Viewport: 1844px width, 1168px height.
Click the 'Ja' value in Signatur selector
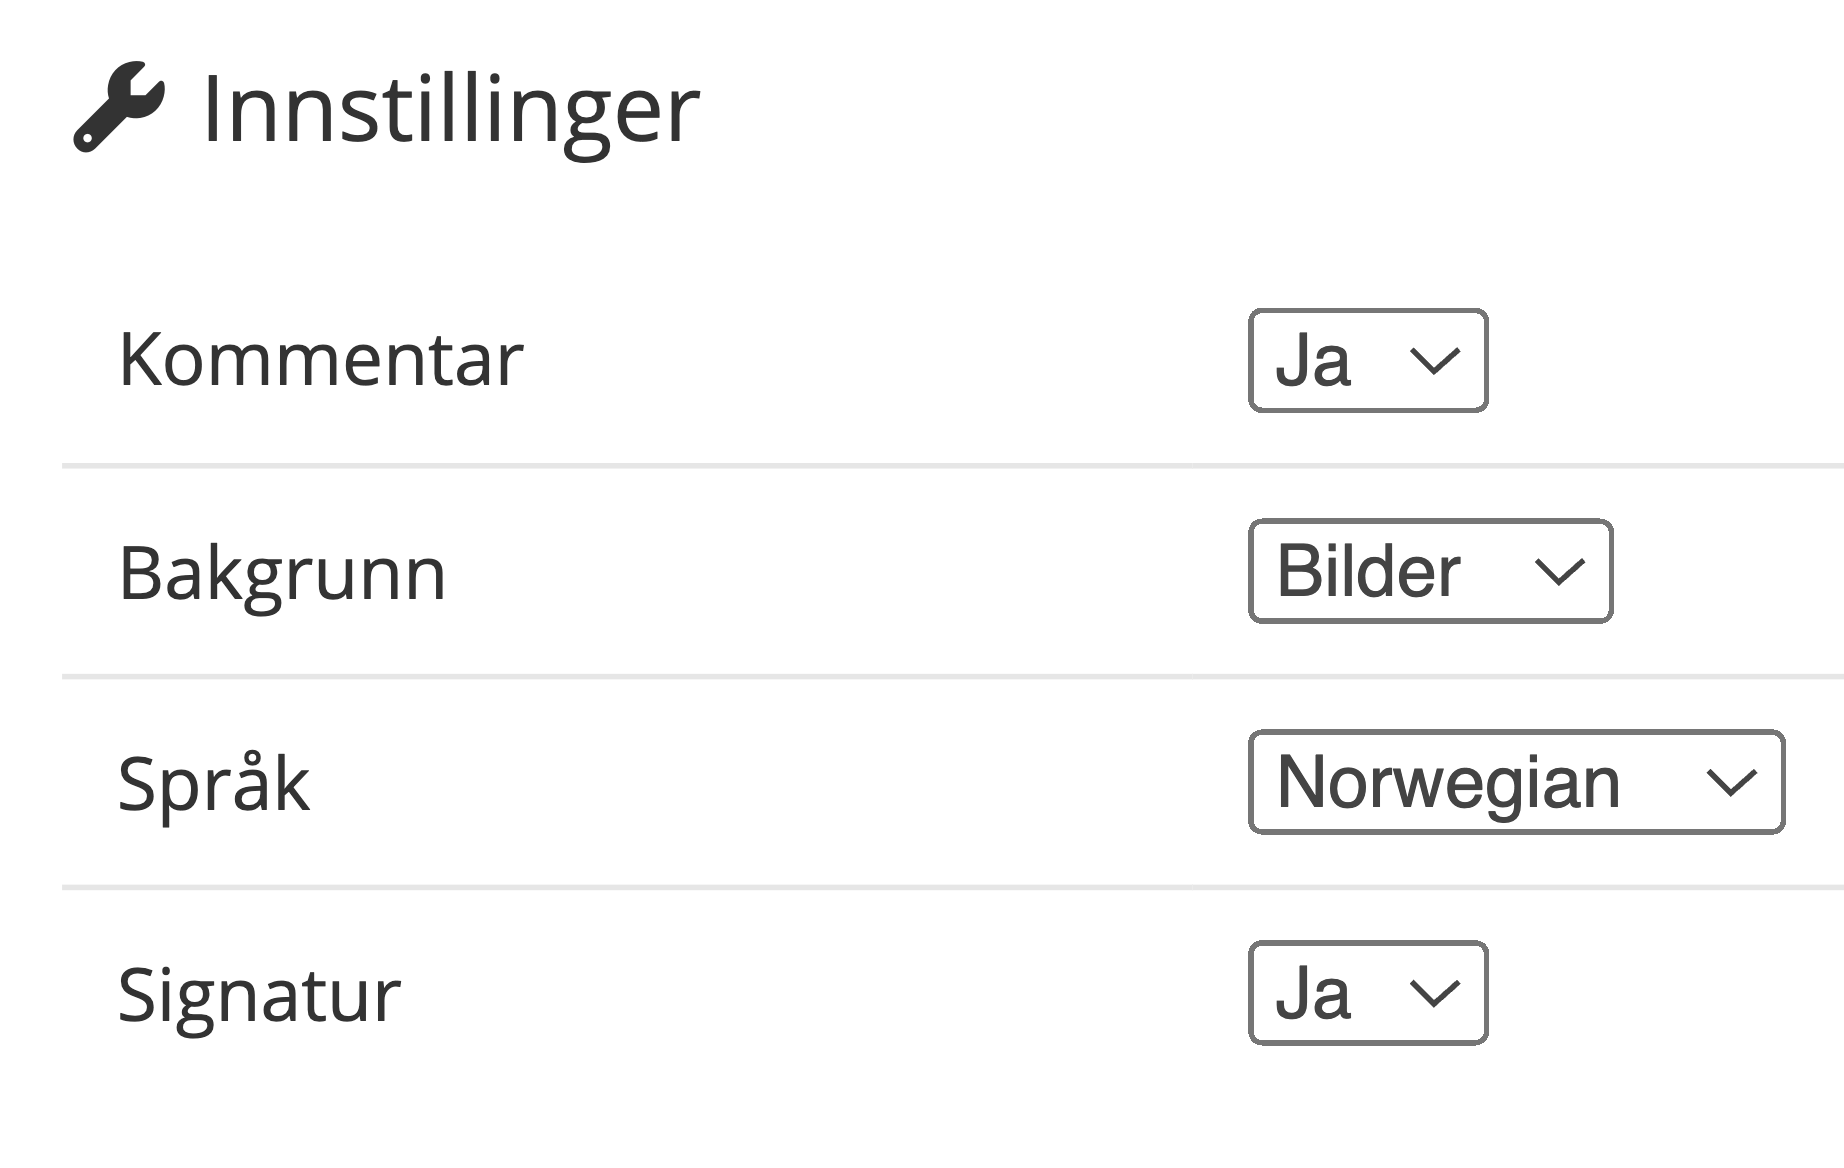[x=1313, y=993]
